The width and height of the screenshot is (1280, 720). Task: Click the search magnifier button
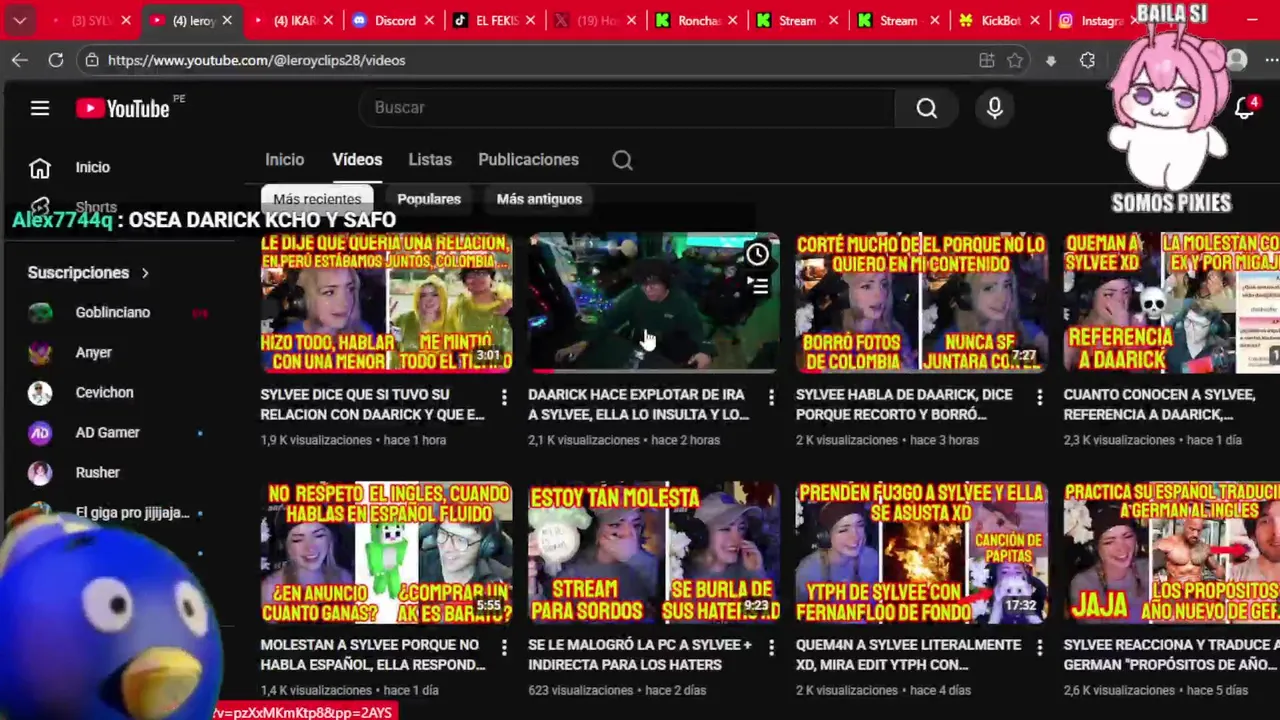pos(927,108)
